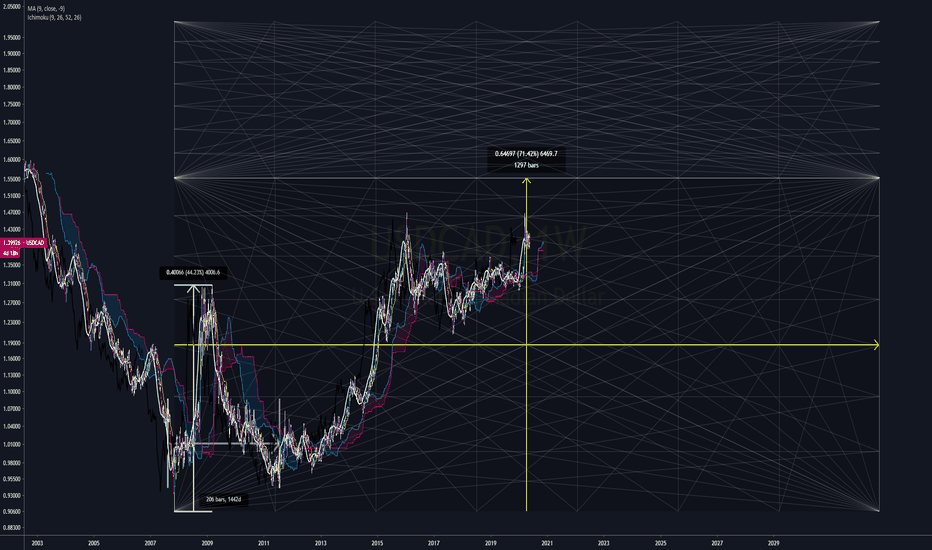Click the 1.23000 price axis label
This screenshot has height=550, width=932.
point(12,323)
